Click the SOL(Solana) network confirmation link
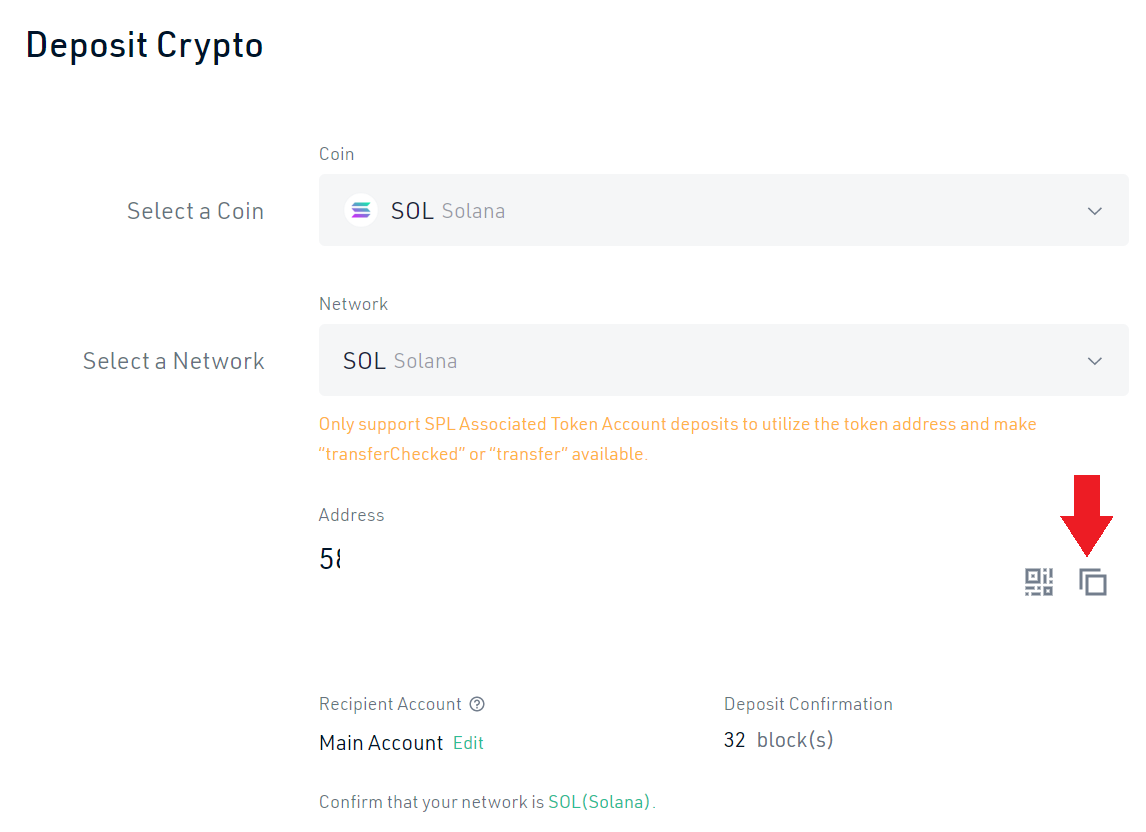 pyautogui.click(x=600, y=802)
